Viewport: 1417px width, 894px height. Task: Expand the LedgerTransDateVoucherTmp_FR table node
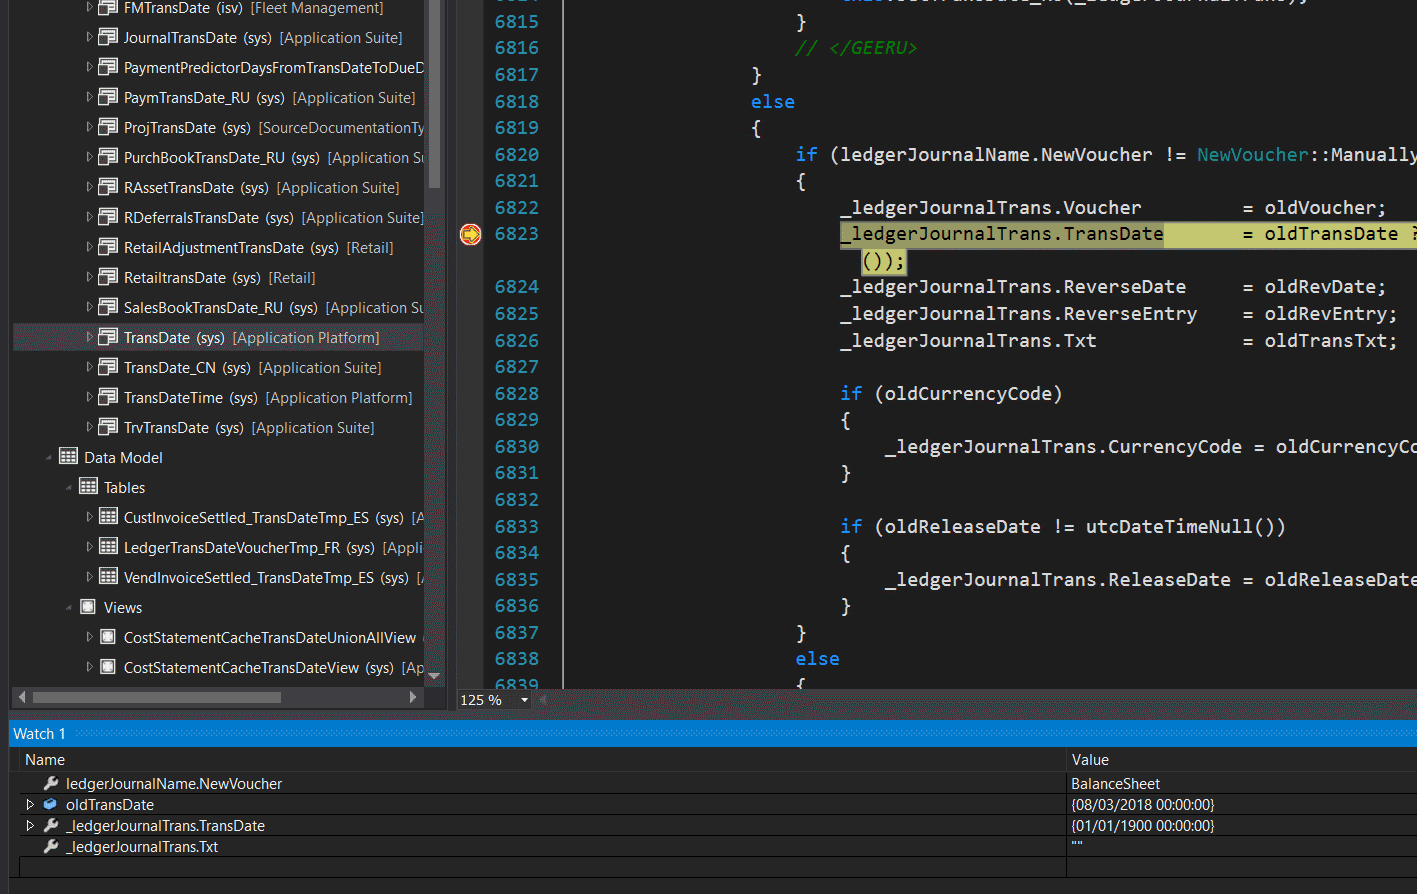click(89, 547)
